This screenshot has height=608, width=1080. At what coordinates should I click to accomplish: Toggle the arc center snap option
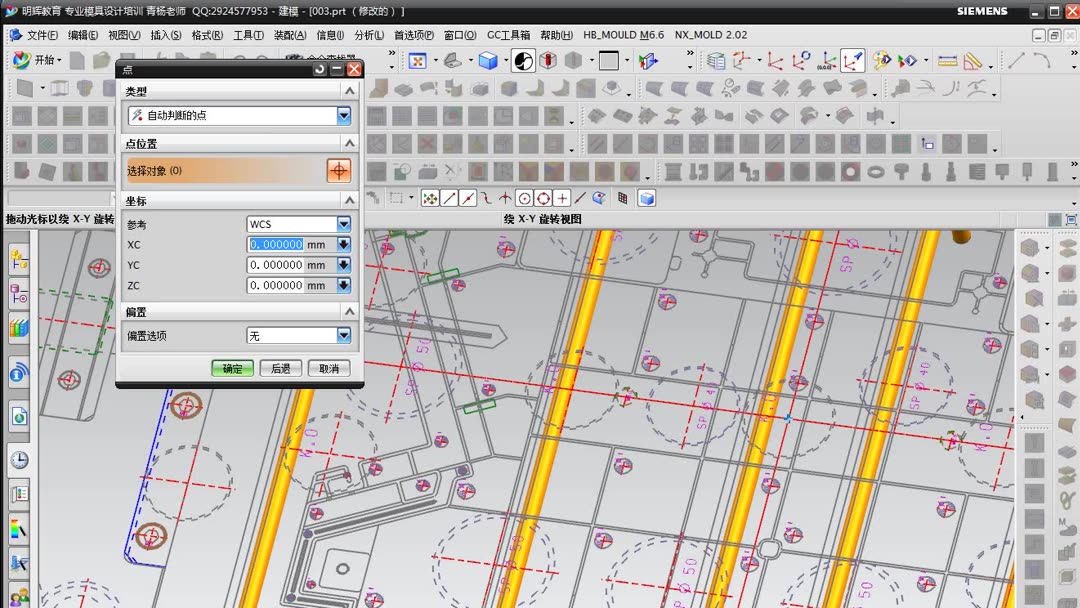click(524, 198)
